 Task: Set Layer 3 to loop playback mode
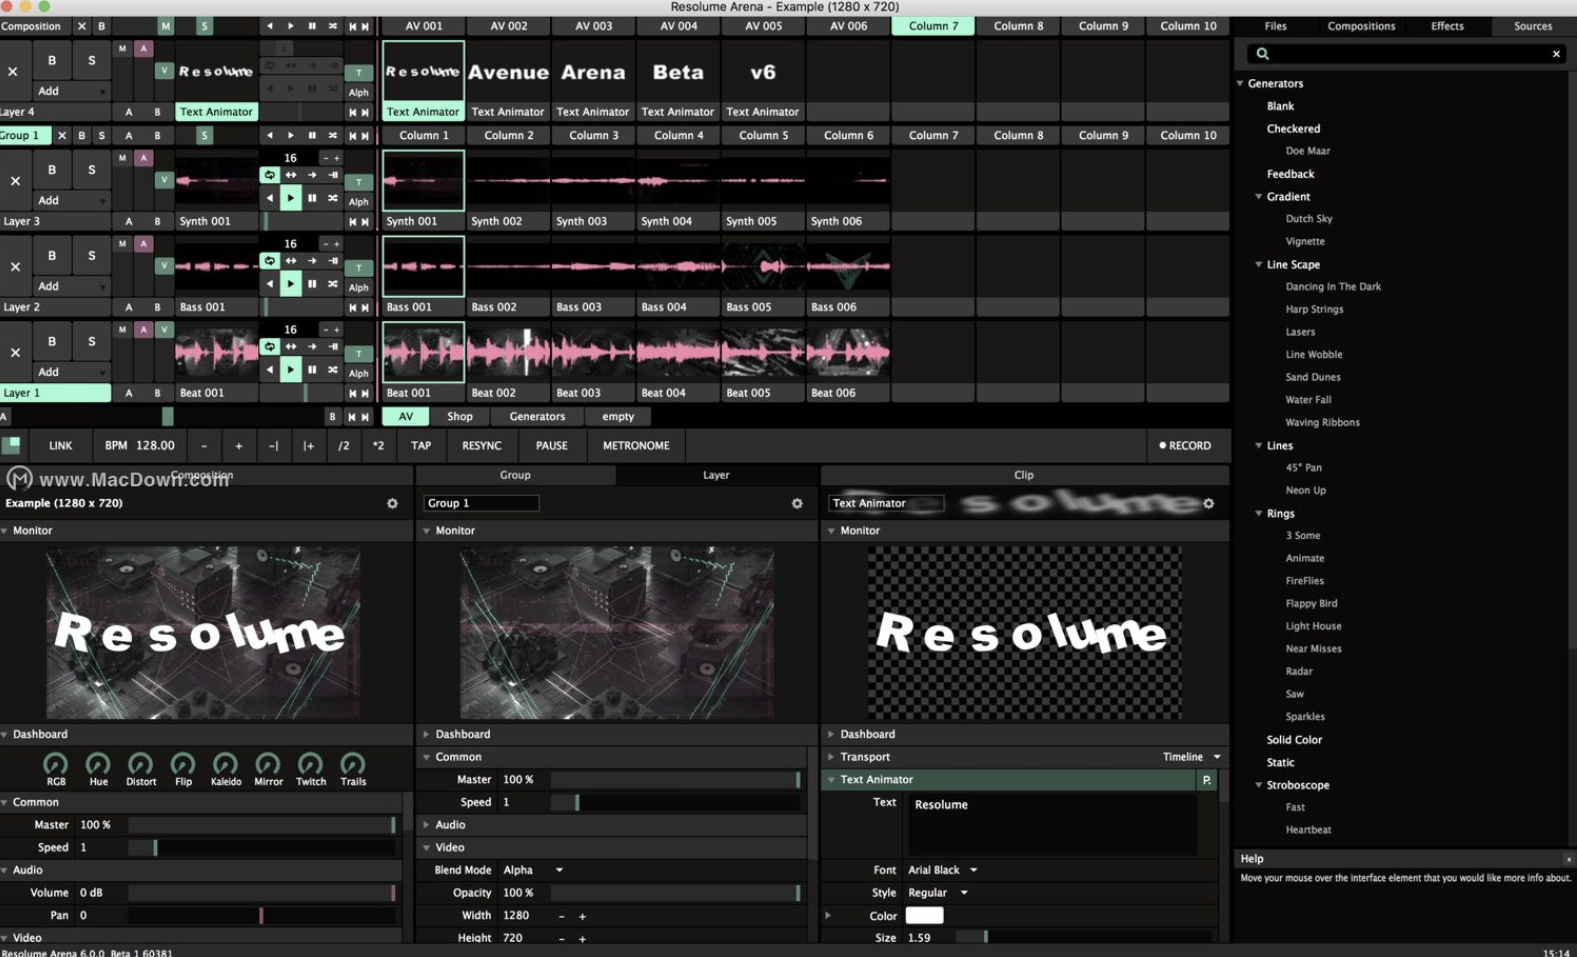[x=269, y=175]
